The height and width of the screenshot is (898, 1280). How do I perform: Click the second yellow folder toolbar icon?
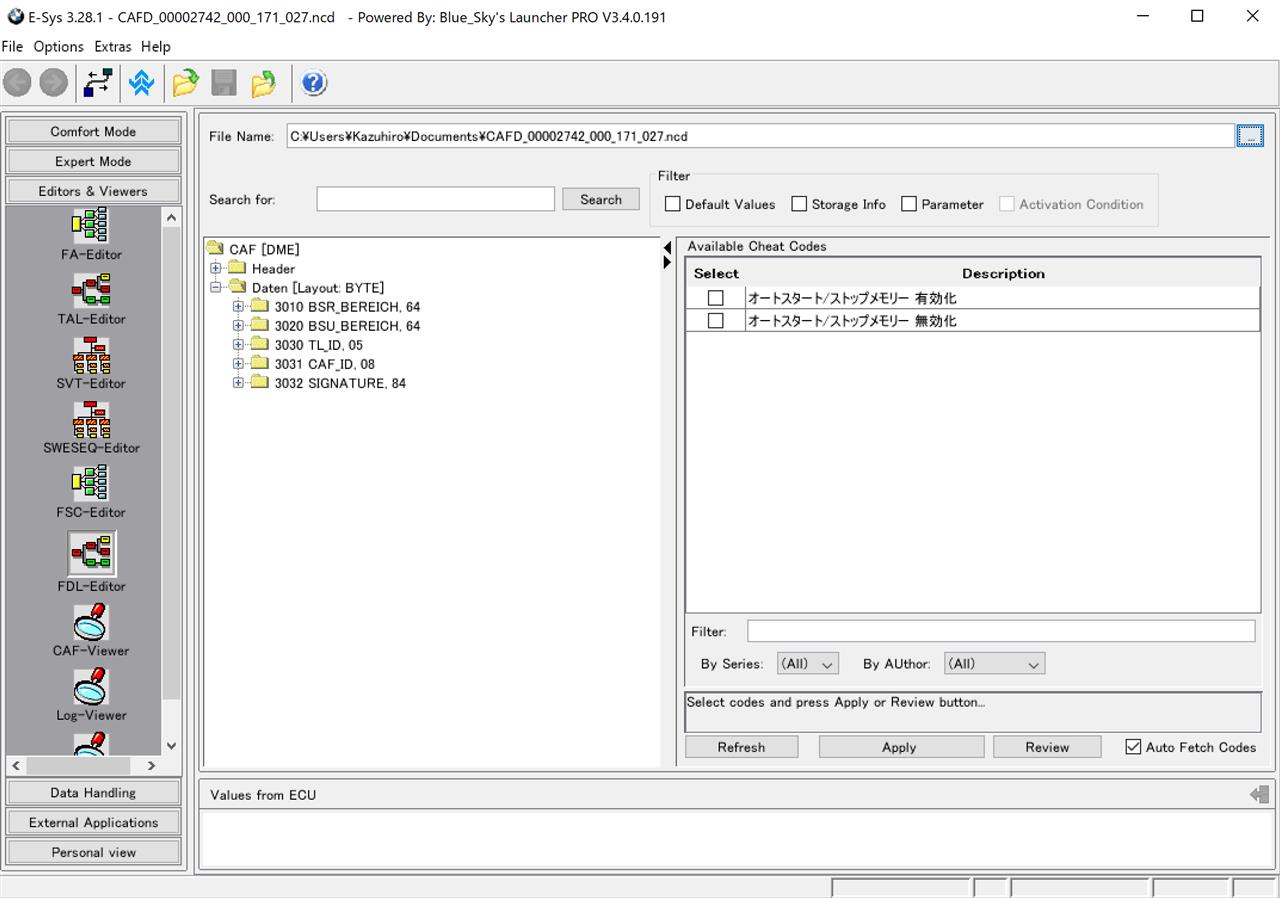point(264,83)
